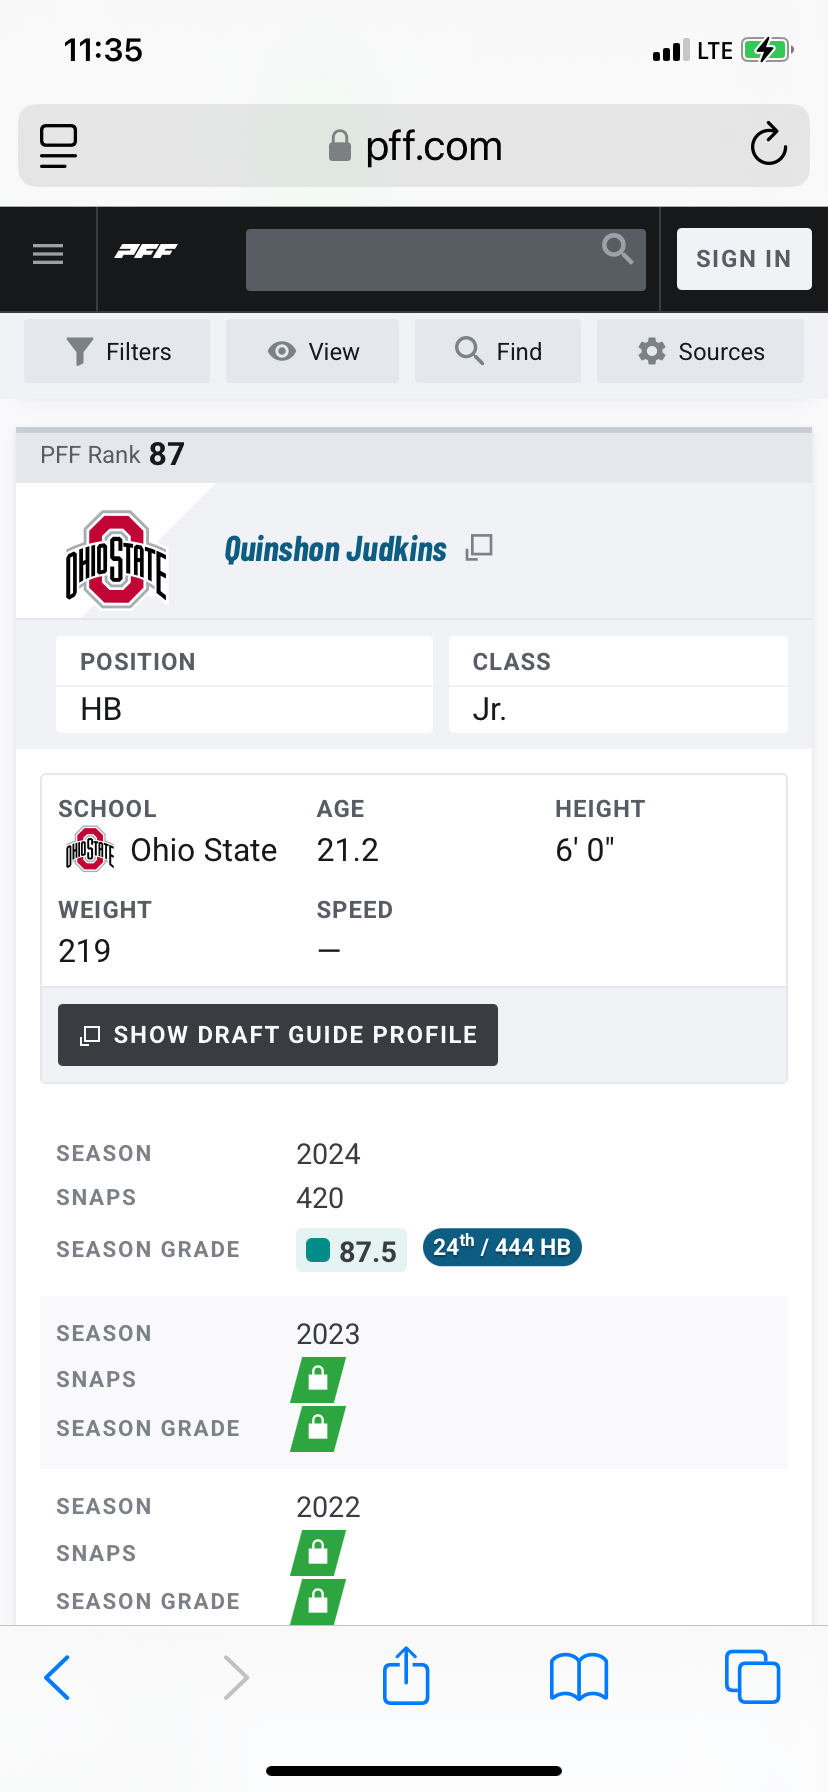Click the PFF search input field
The image size is (828, 1792).
click(420, 260)
